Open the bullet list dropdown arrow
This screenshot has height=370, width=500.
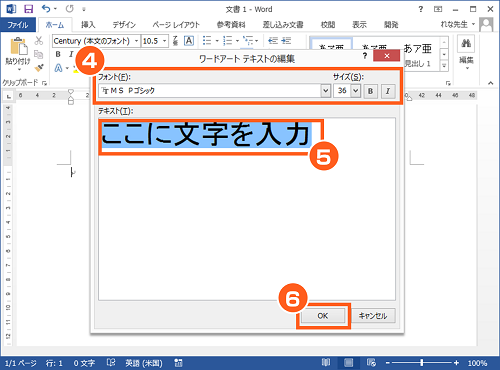click(217, 41)
